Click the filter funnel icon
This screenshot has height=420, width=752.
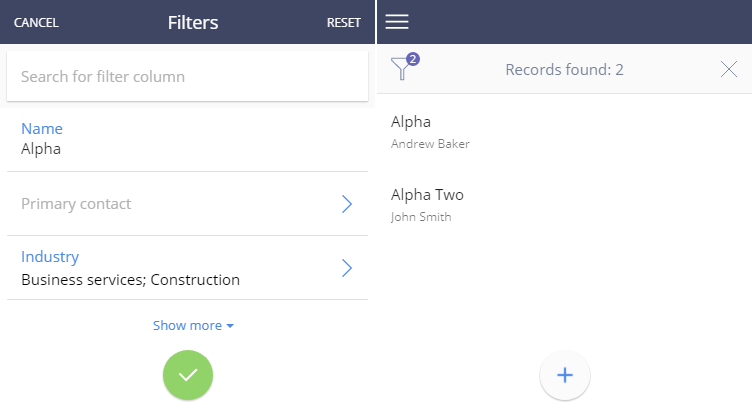tap(401, 69)
